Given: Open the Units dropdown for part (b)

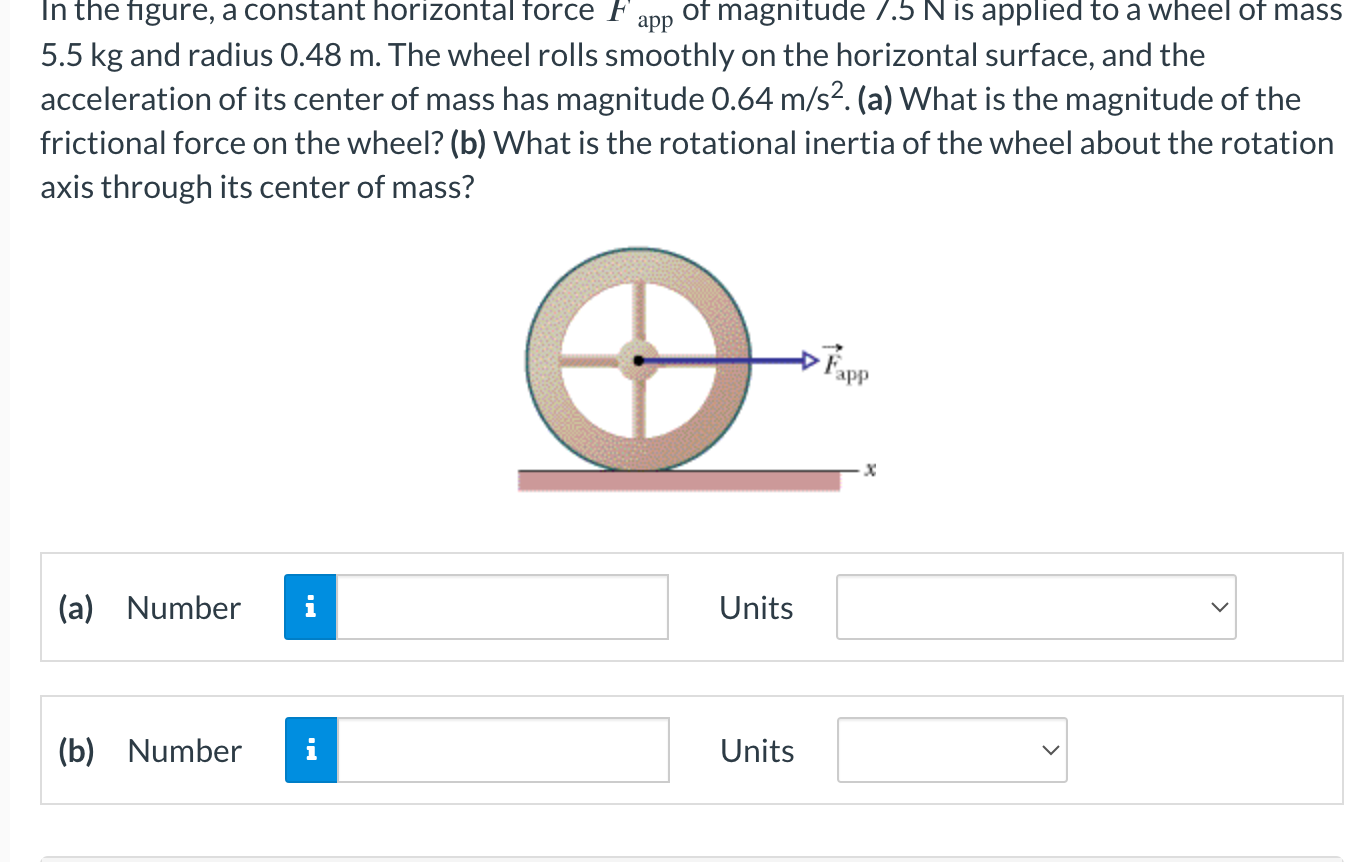Looking at the screenshot, I should (951, 749).
